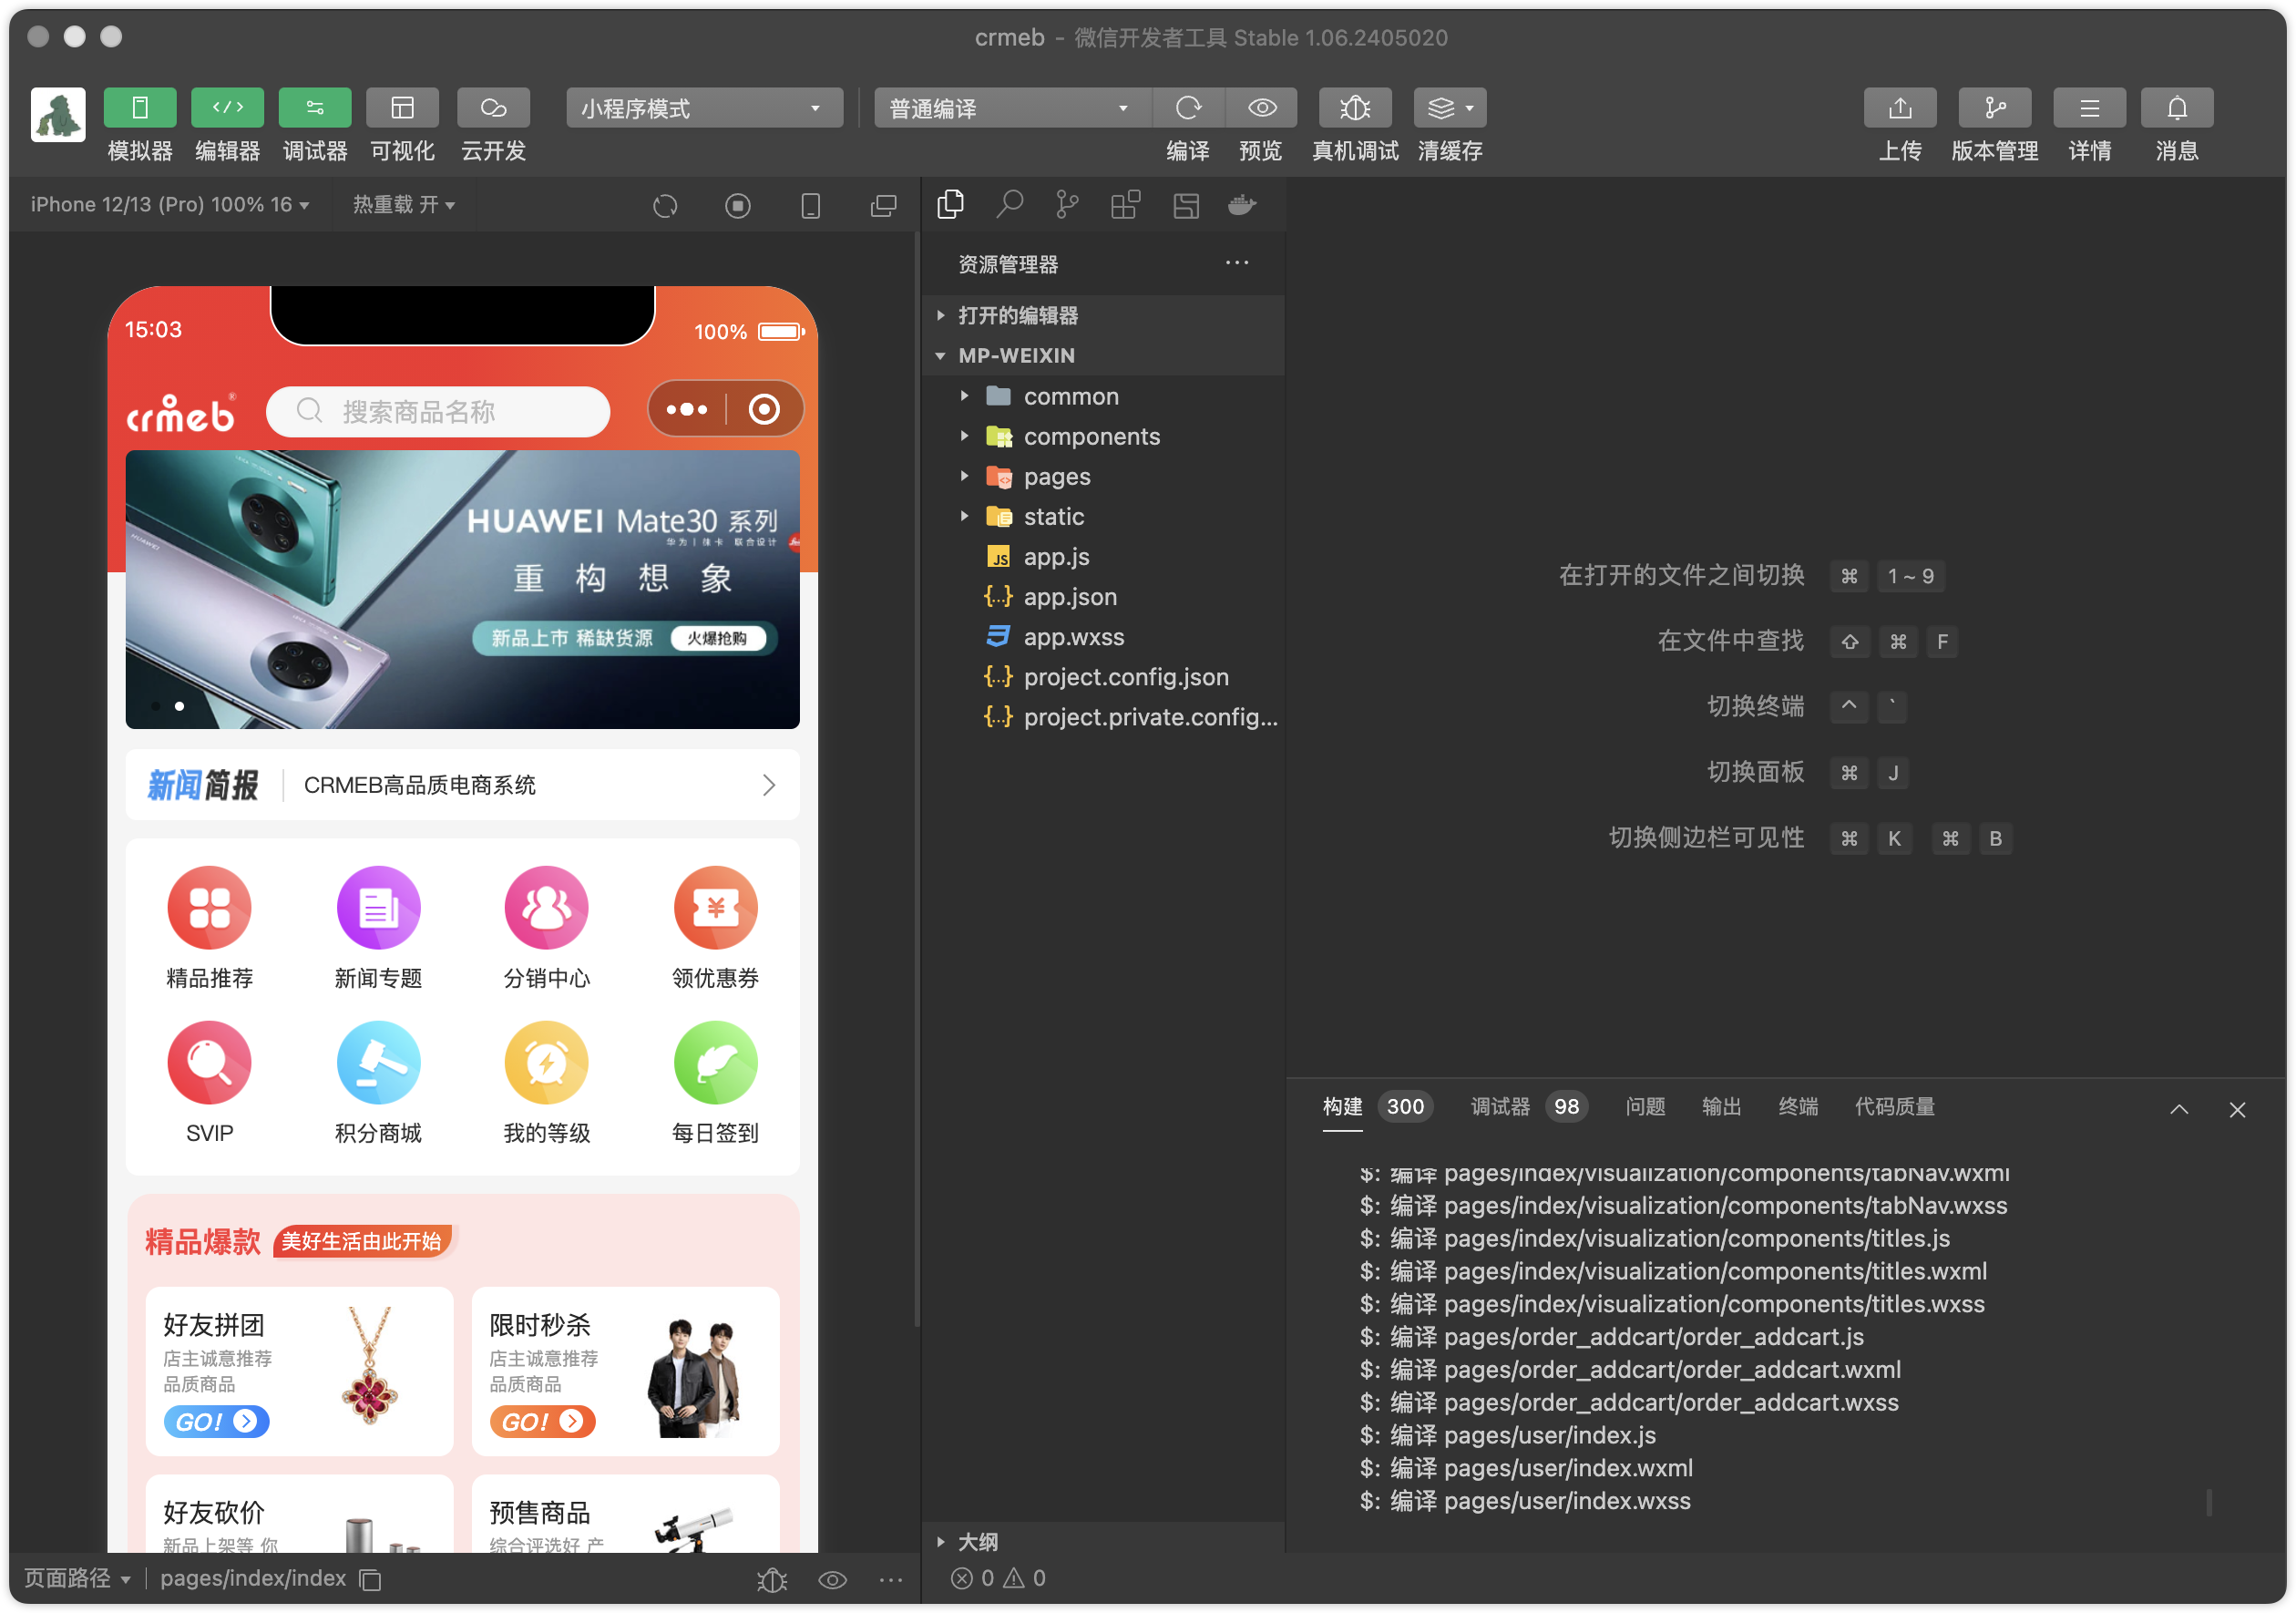
Task: Click the status bar debug bug icon
Action: (772, 1579)
